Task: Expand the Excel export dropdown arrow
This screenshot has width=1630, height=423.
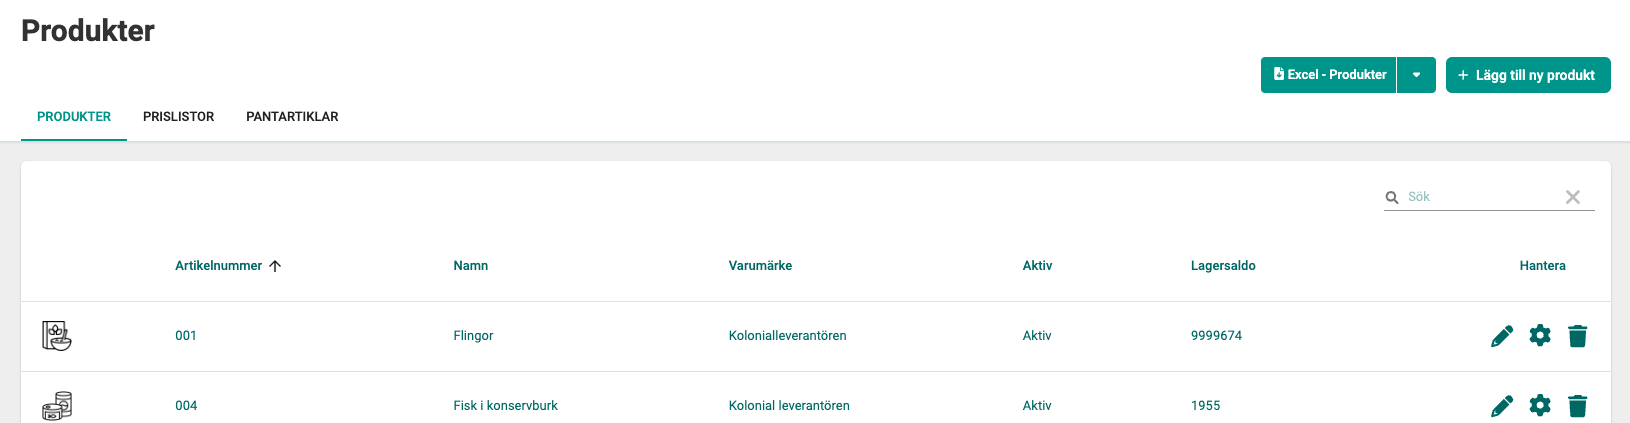Action: click(1416, 75)
